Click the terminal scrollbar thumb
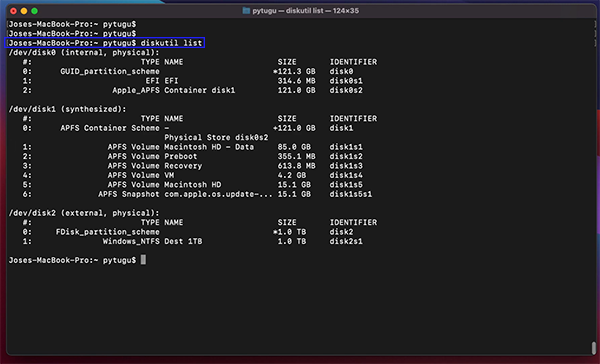This screenshot has height=364, width=600. pyautogui.click(x=594, y=348)
